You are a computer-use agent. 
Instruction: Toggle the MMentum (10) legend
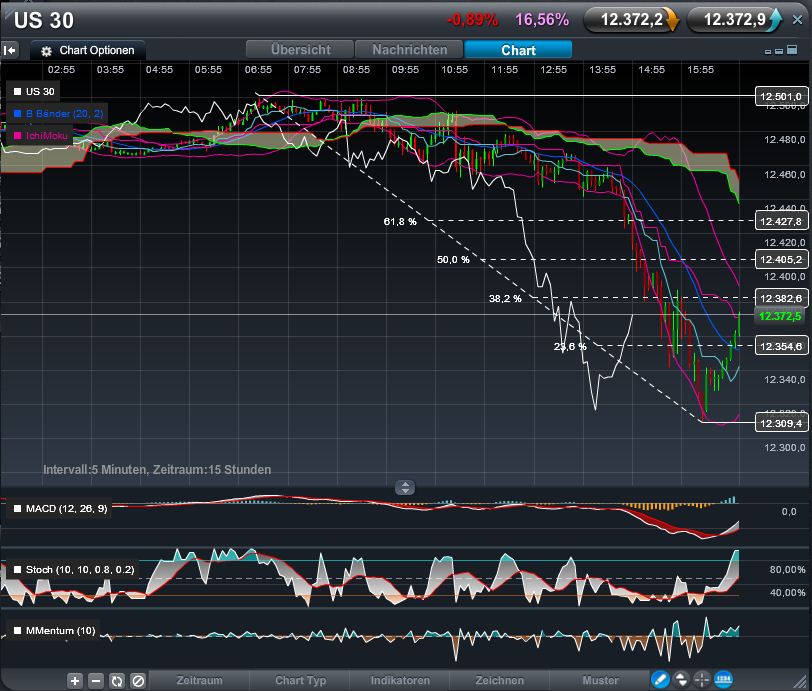click(x=54, y=631)
